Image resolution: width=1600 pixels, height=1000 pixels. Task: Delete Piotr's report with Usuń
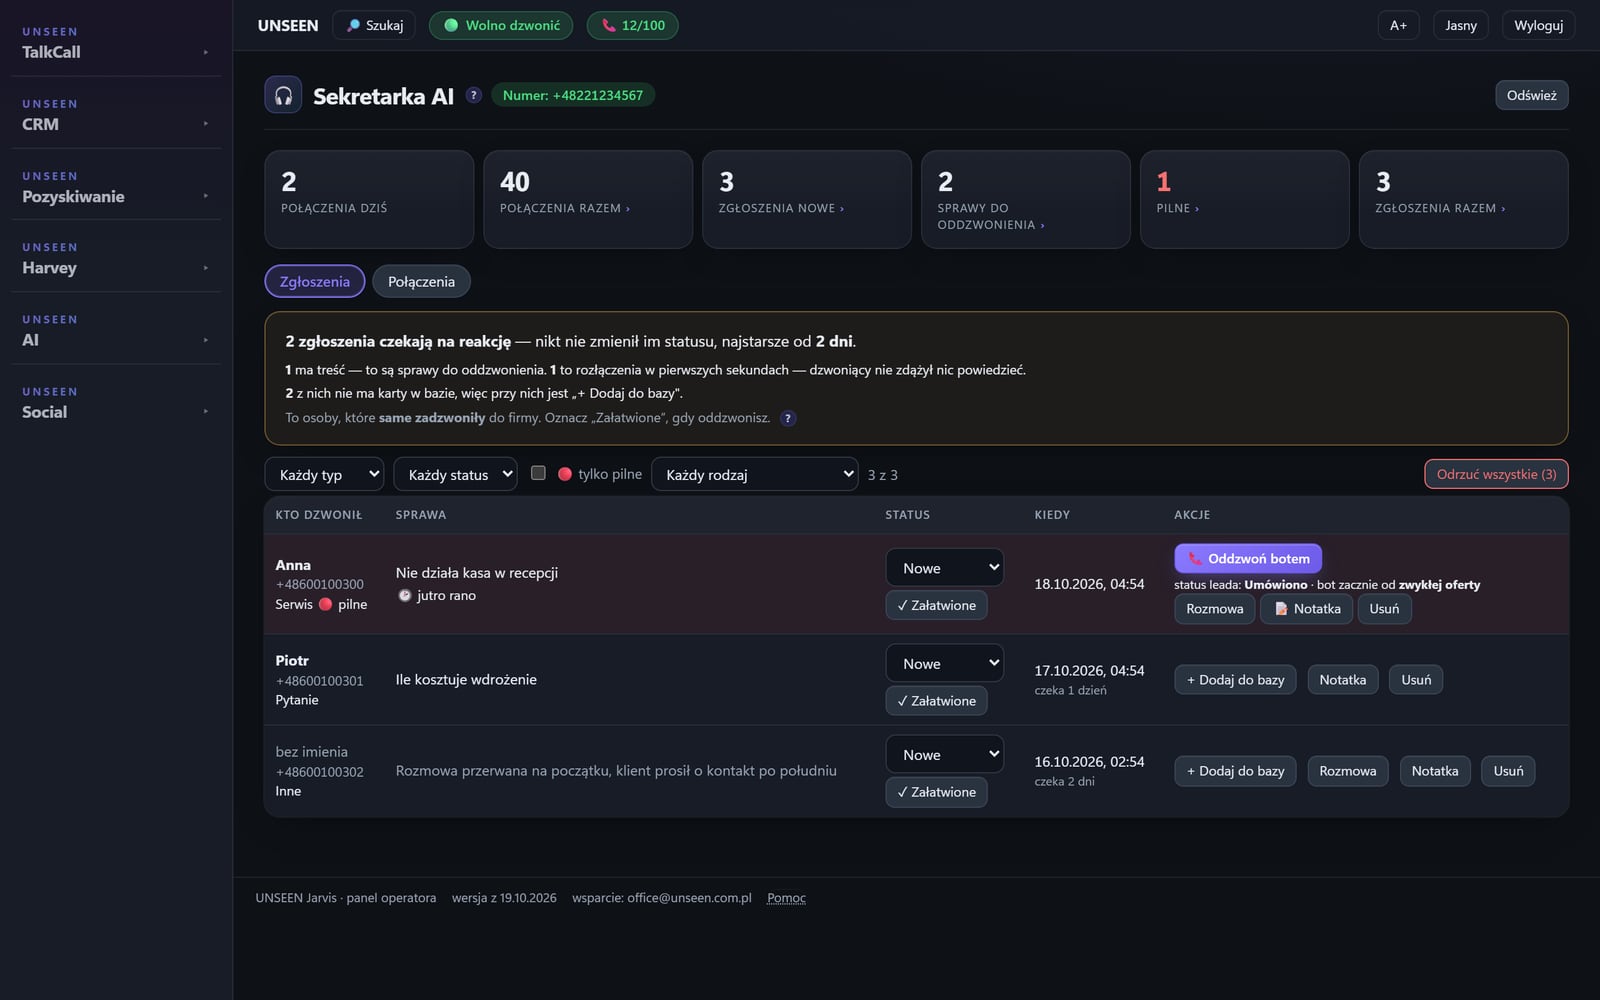[x=1416, y=680]
